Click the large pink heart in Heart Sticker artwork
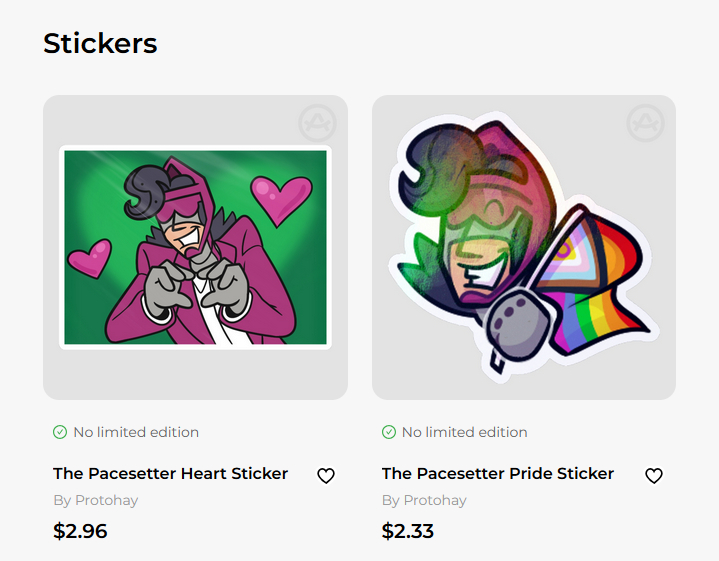The height and width of the screenshot is (561, 719). tap(280, 197)
